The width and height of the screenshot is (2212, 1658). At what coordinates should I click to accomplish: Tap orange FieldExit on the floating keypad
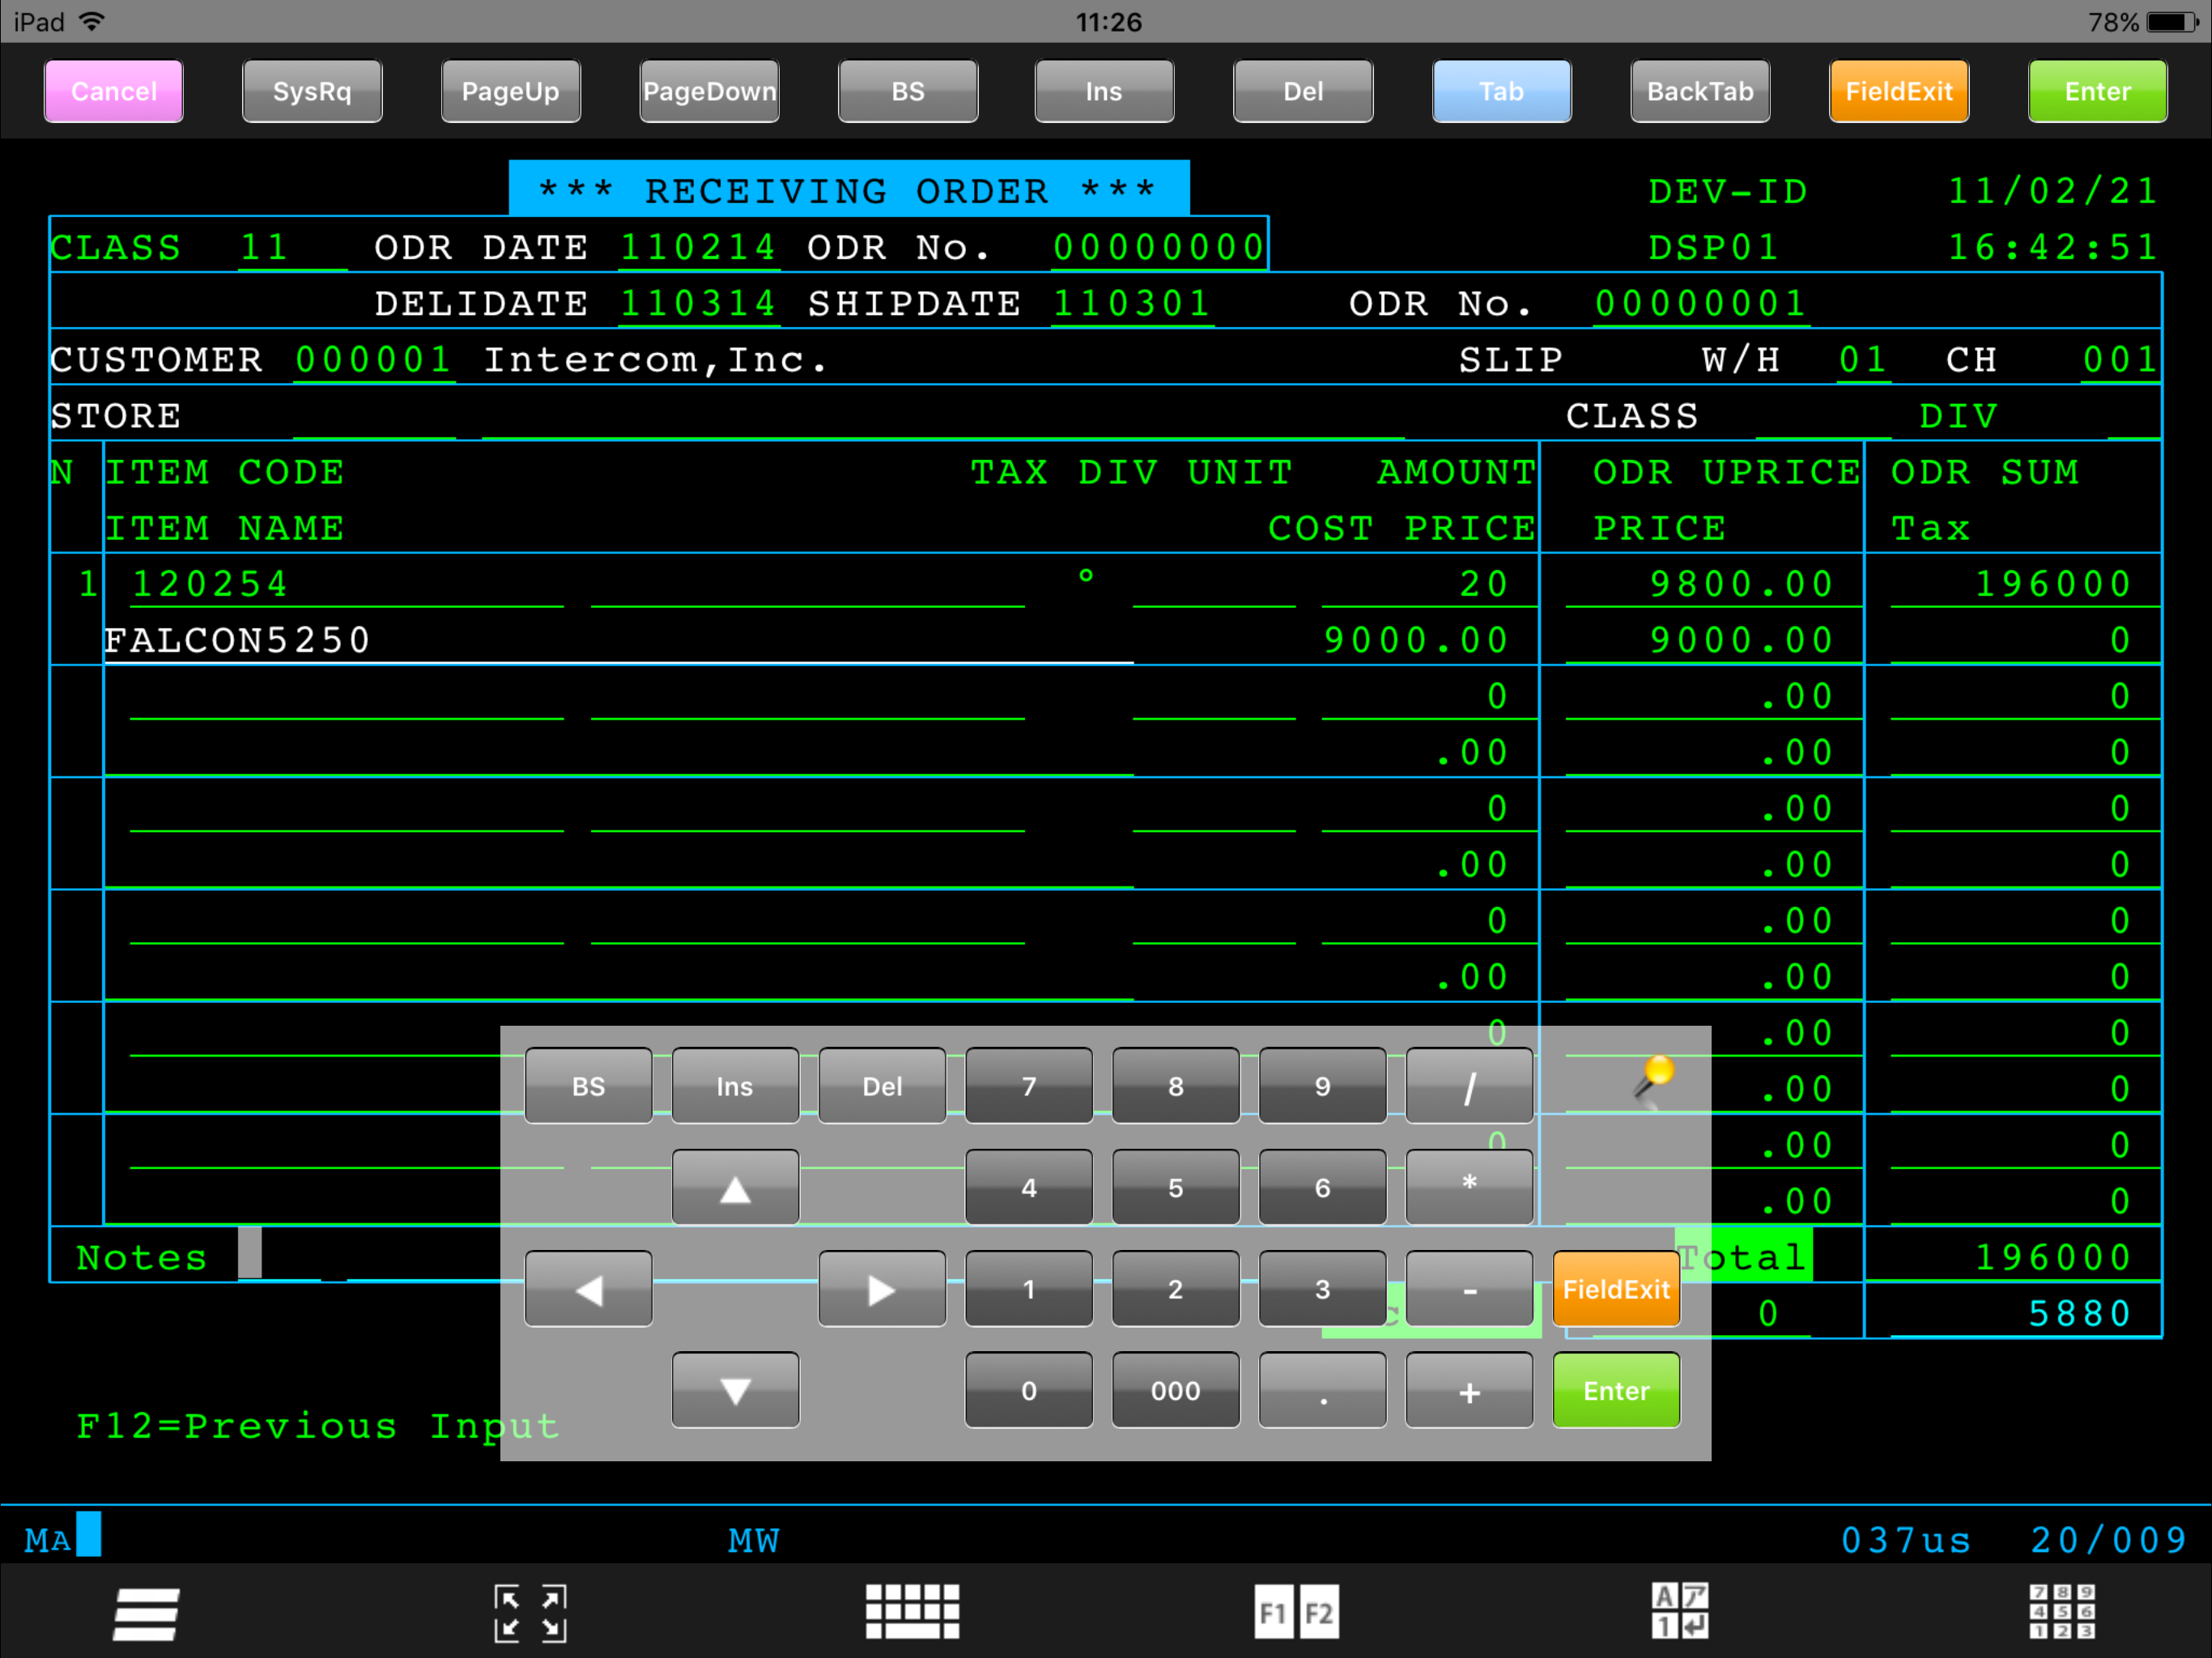coord(1616,1289)
